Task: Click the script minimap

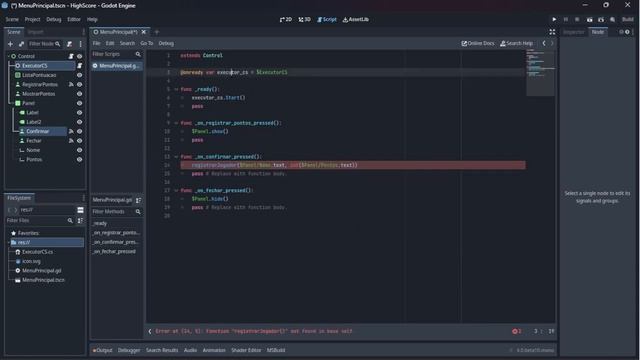Action: click(540, 73)
